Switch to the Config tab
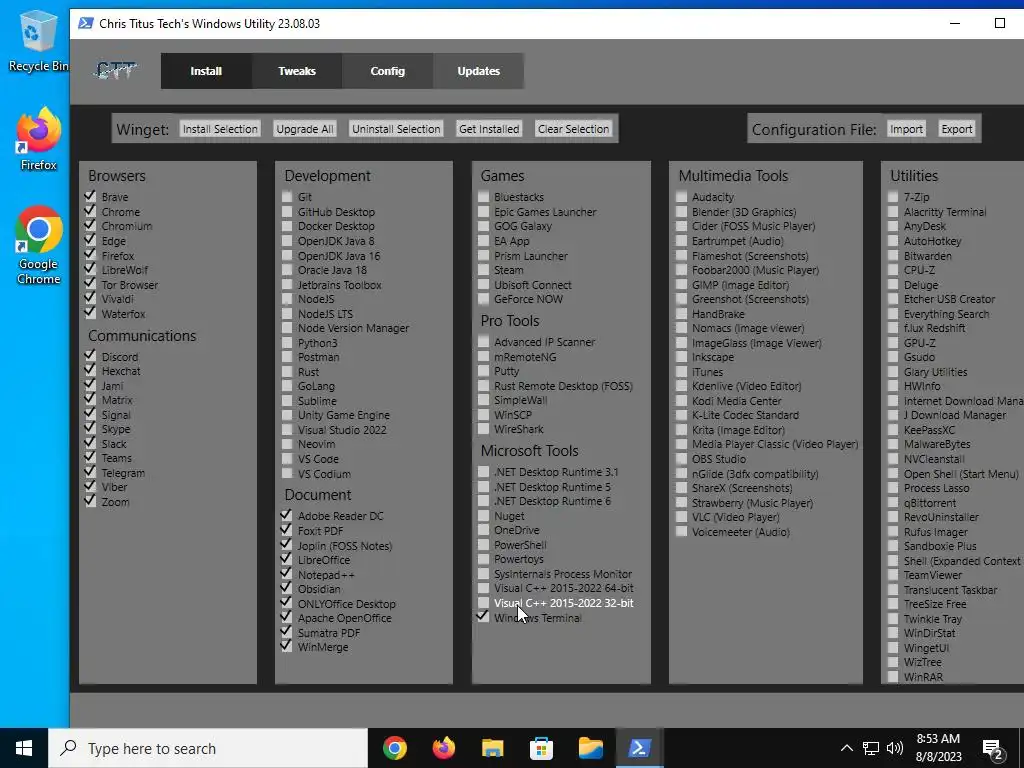The image size is (1024, 768). click(x=387, y=71)
